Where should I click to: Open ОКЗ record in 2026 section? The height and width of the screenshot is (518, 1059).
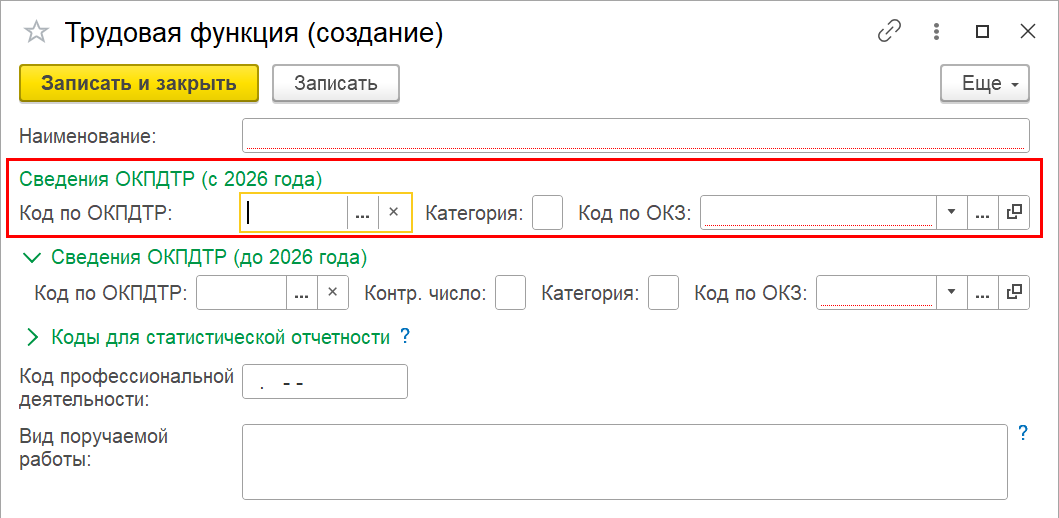(1014, 212)
